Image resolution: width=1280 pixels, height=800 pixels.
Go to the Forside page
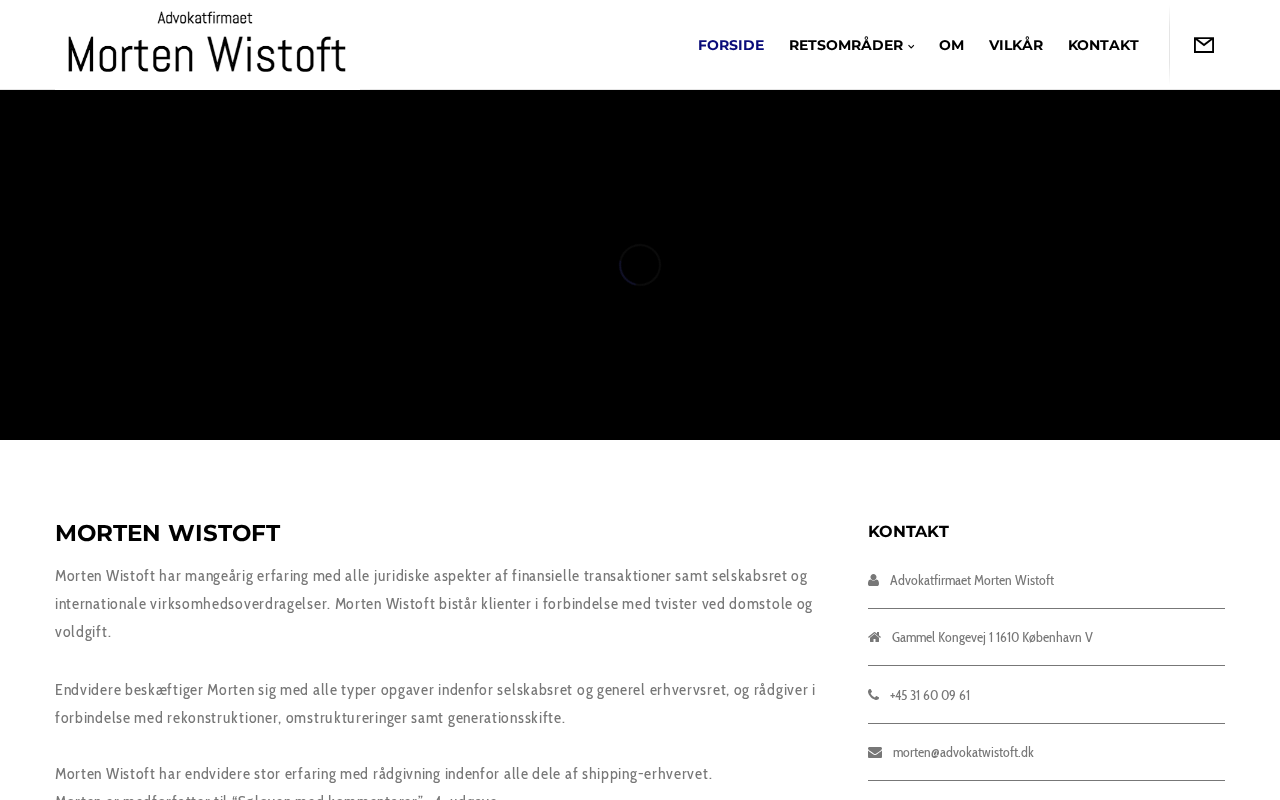[731, 45]
